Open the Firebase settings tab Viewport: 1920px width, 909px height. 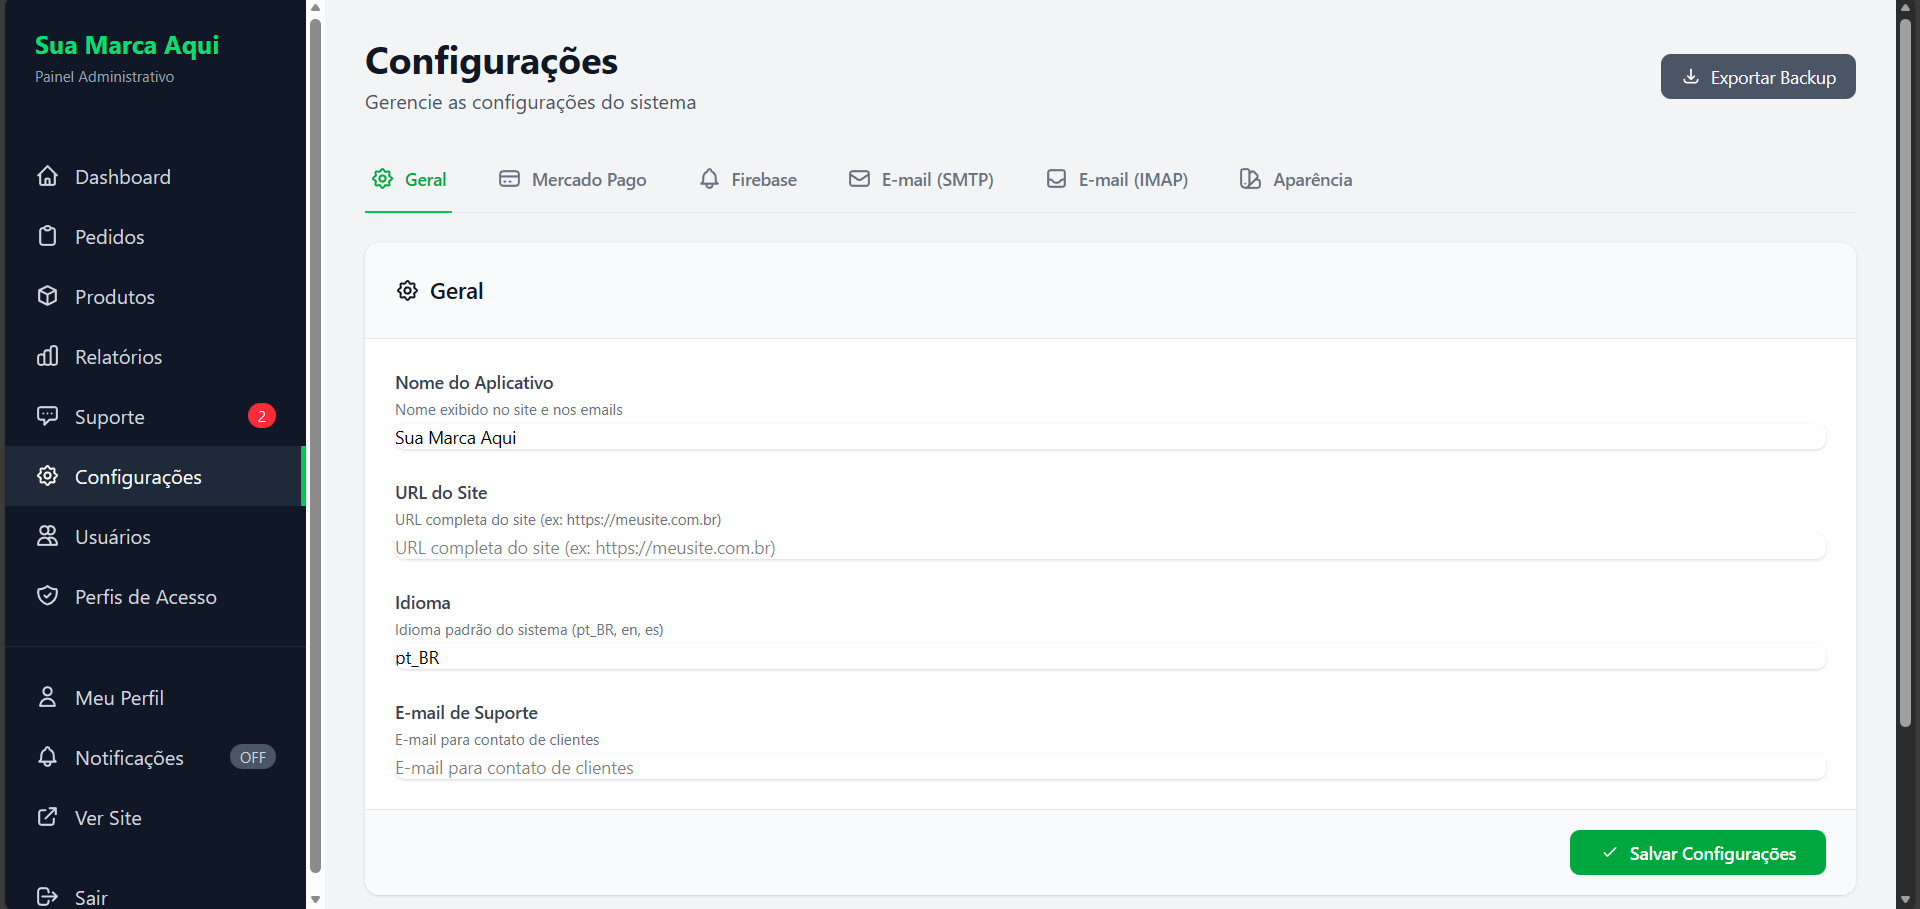(748, 180)
